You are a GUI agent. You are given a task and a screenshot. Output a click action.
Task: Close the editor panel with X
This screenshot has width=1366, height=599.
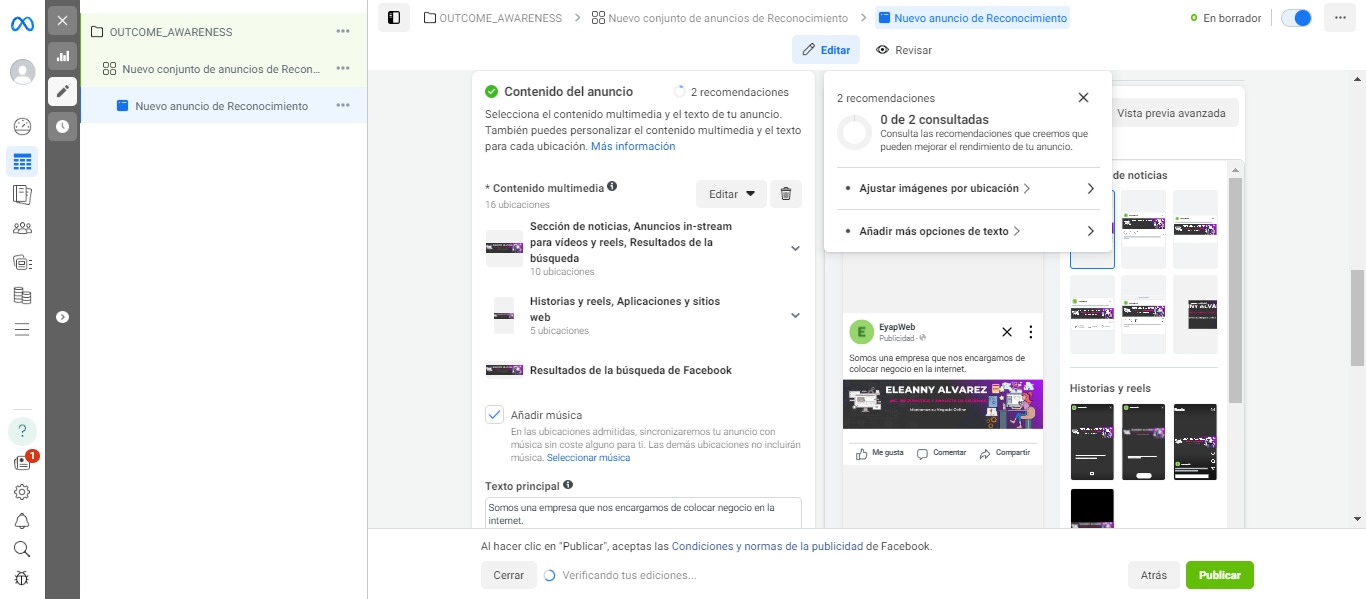[x=62, y=20]
